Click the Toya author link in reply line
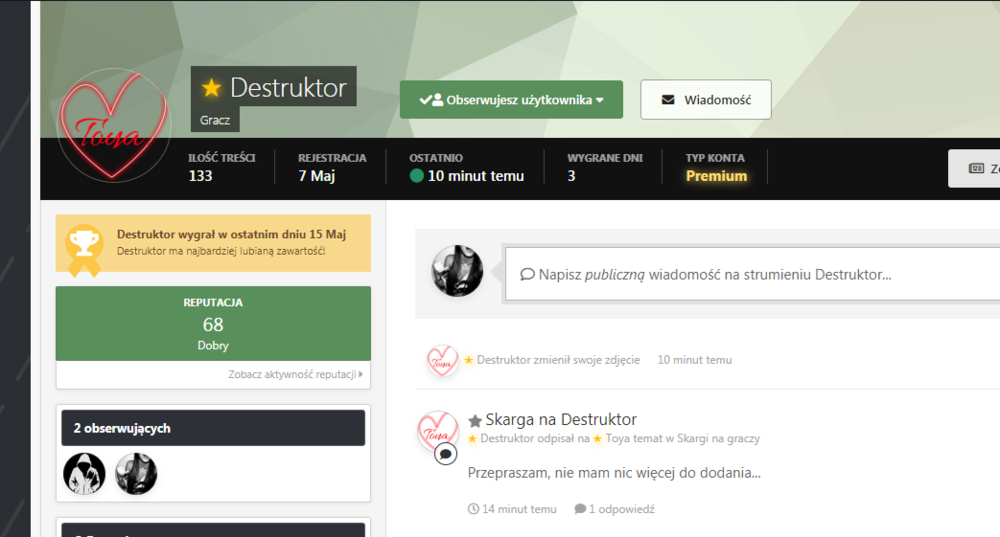This screenshot has width=1000, height=537. point(617,438)
